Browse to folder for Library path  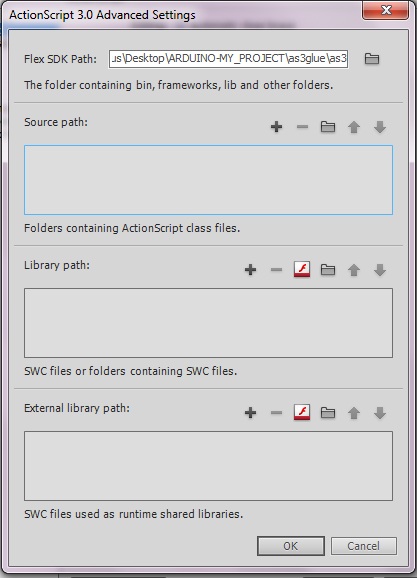click(328, 270)
